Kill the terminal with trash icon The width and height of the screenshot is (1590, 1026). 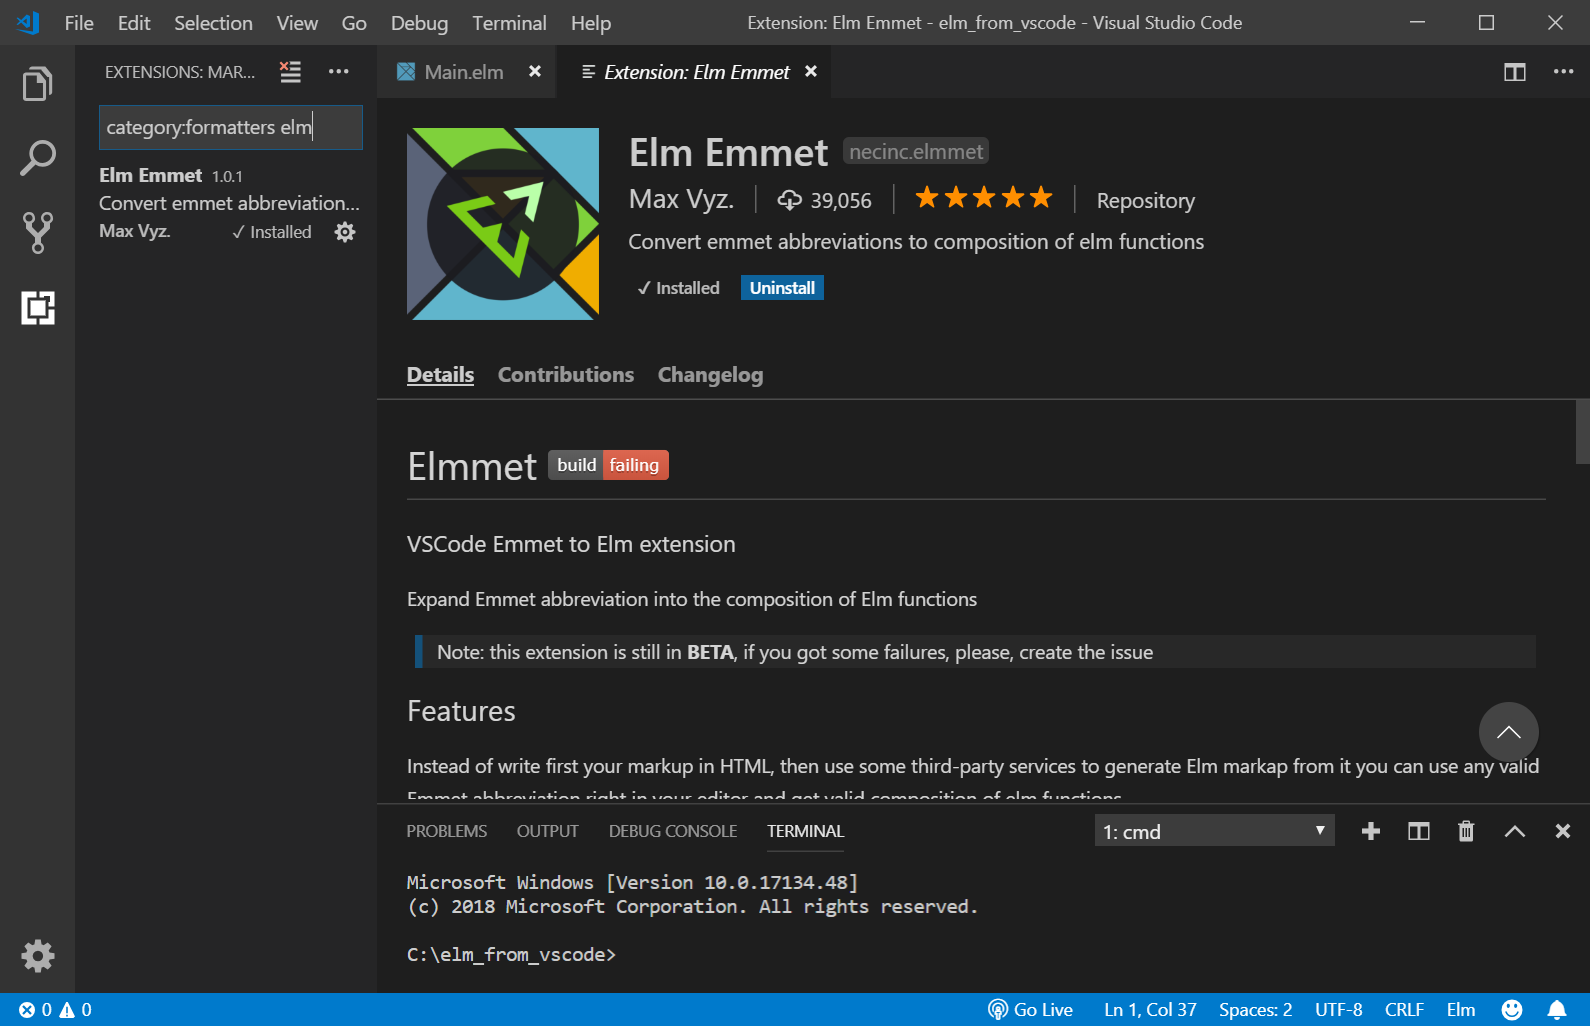pyautogui.click(x=1466, y=831)
